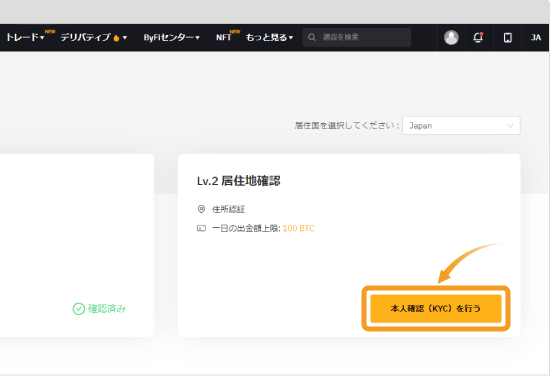Switch language via the JA selector
This screenshot has width=550, height=376.
(536, 38)
